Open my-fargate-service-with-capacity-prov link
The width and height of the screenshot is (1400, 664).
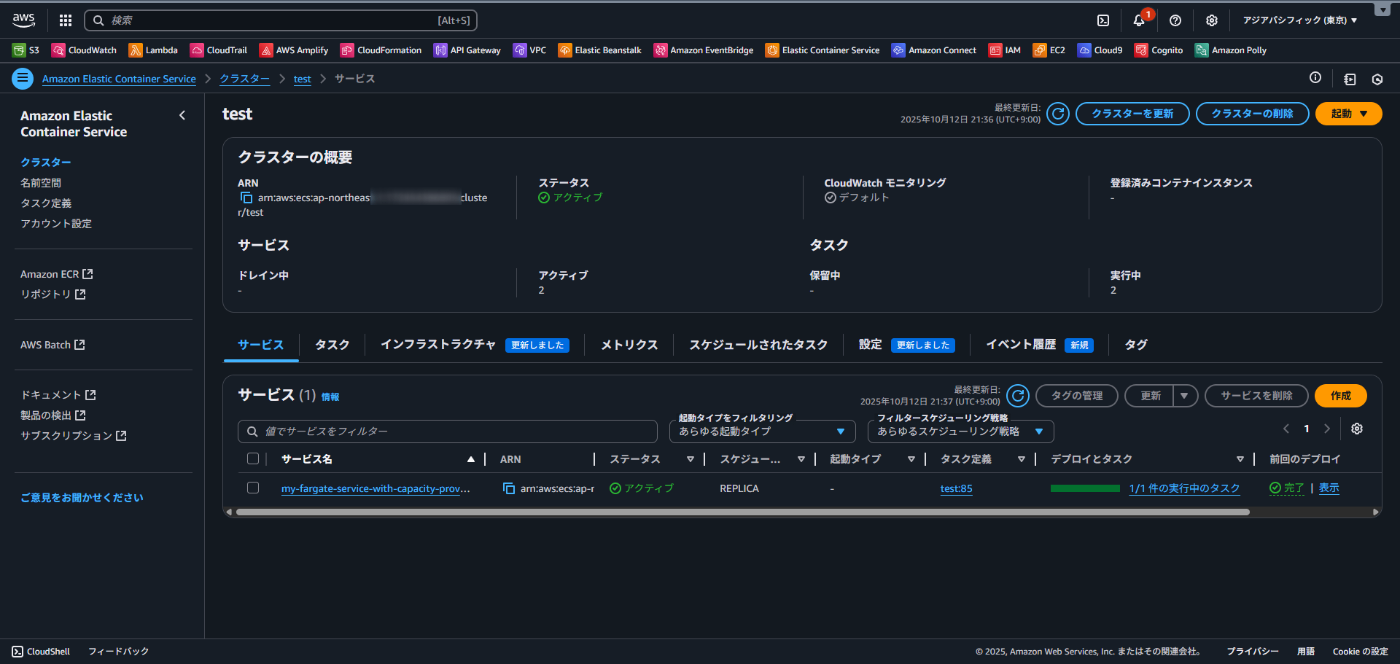coord(375,488)
